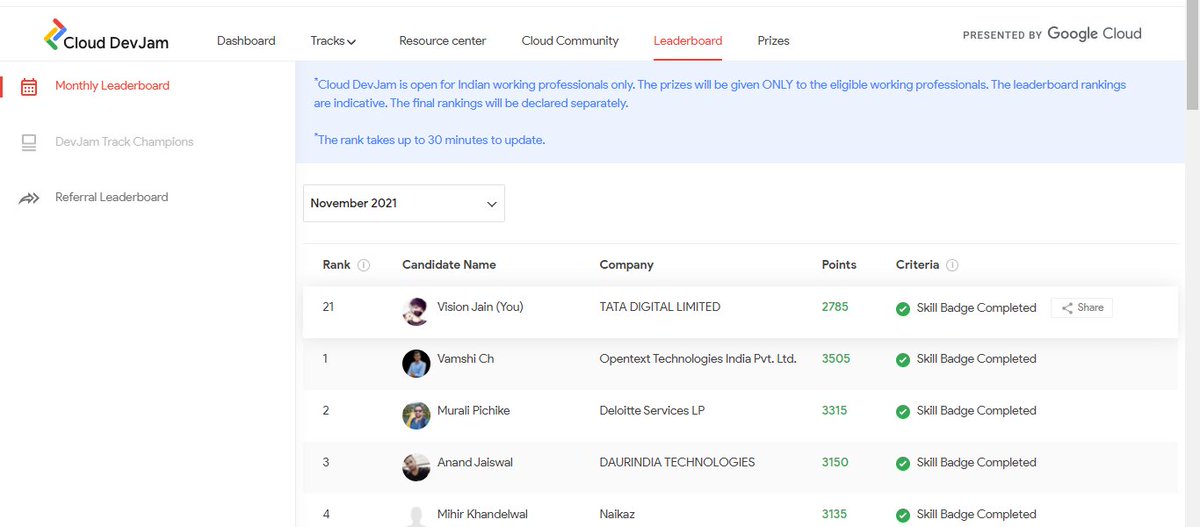Click Anand Jaiswal's profile avatar
The width and height of the screenshot is (1200, 527).
[416, 467]
